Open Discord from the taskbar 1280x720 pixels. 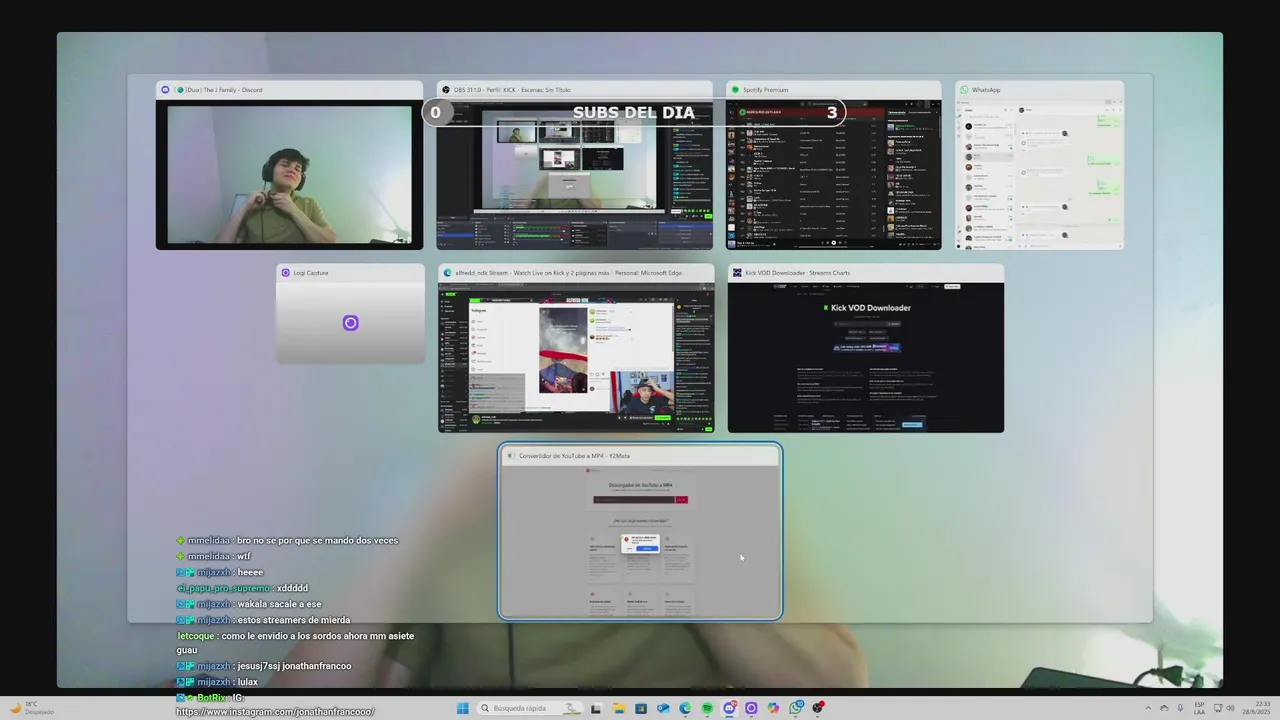[x=729, y=708]
